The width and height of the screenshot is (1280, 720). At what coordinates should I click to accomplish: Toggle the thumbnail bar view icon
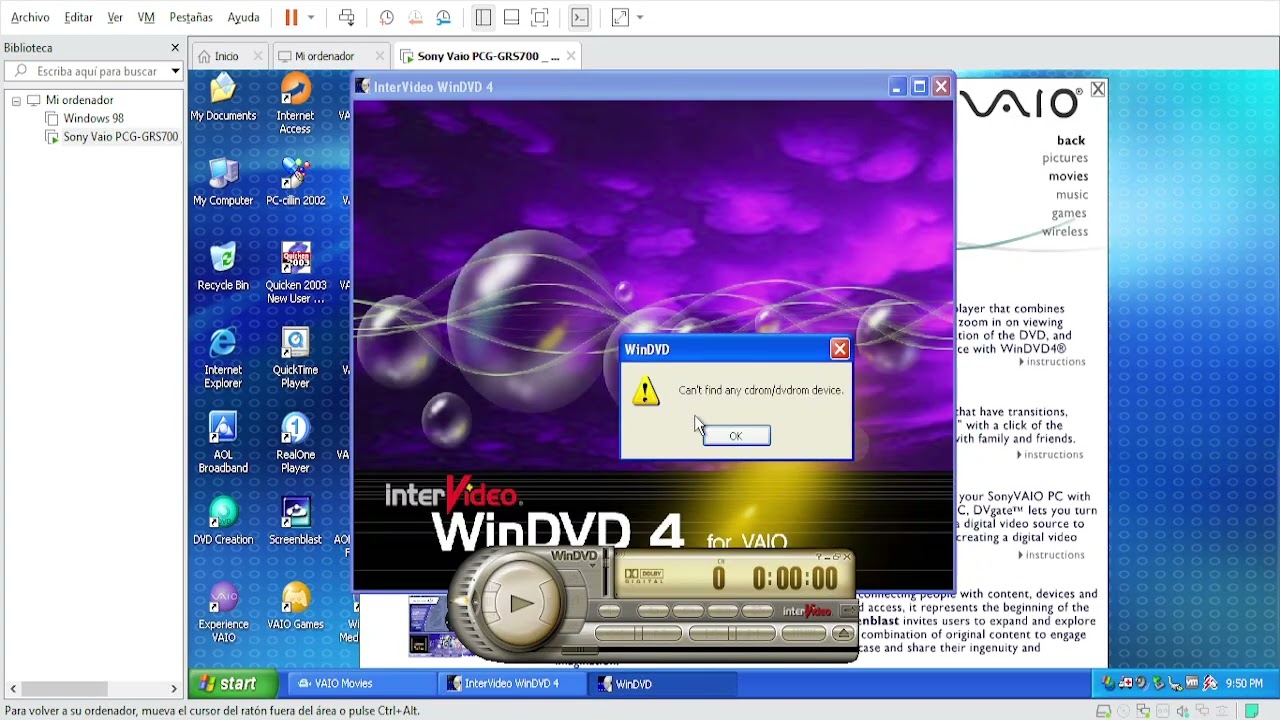pos(511,17)
